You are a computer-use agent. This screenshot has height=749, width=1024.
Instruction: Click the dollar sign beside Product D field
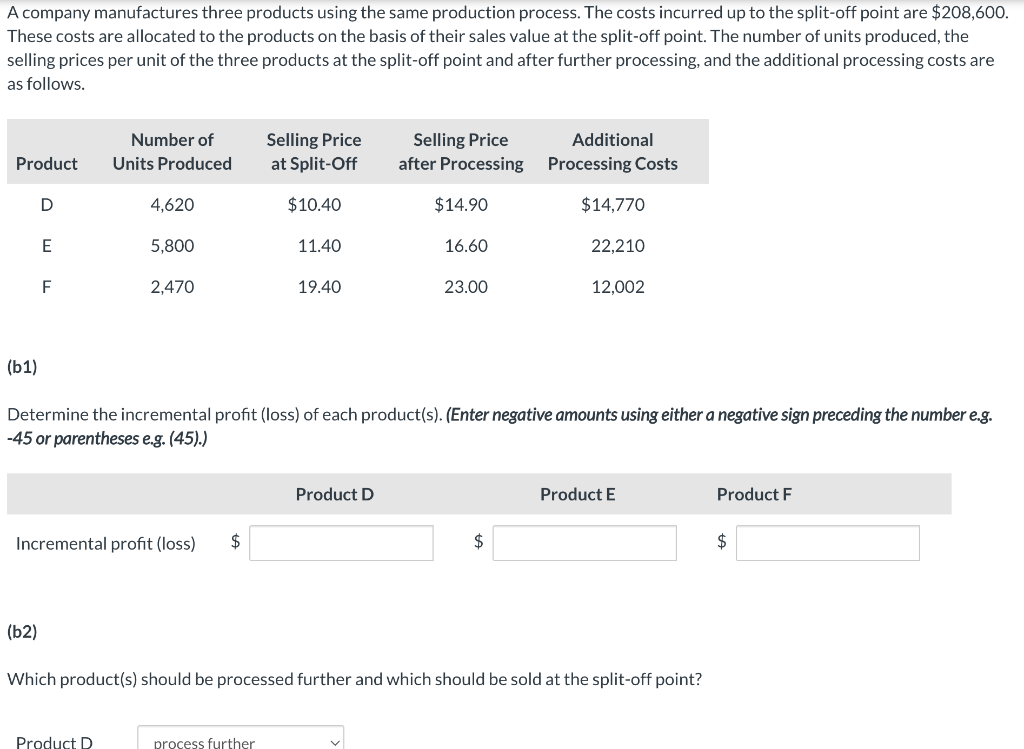tap(235, 543)
